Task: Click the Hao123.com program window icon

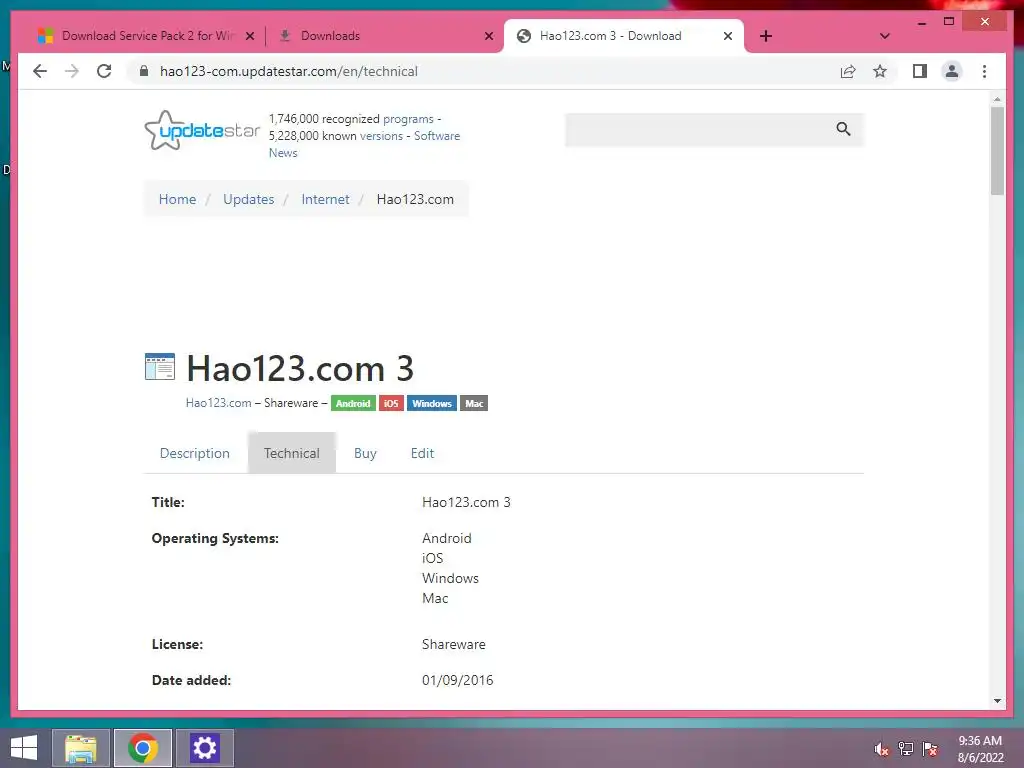Action: tap(159, 366)
